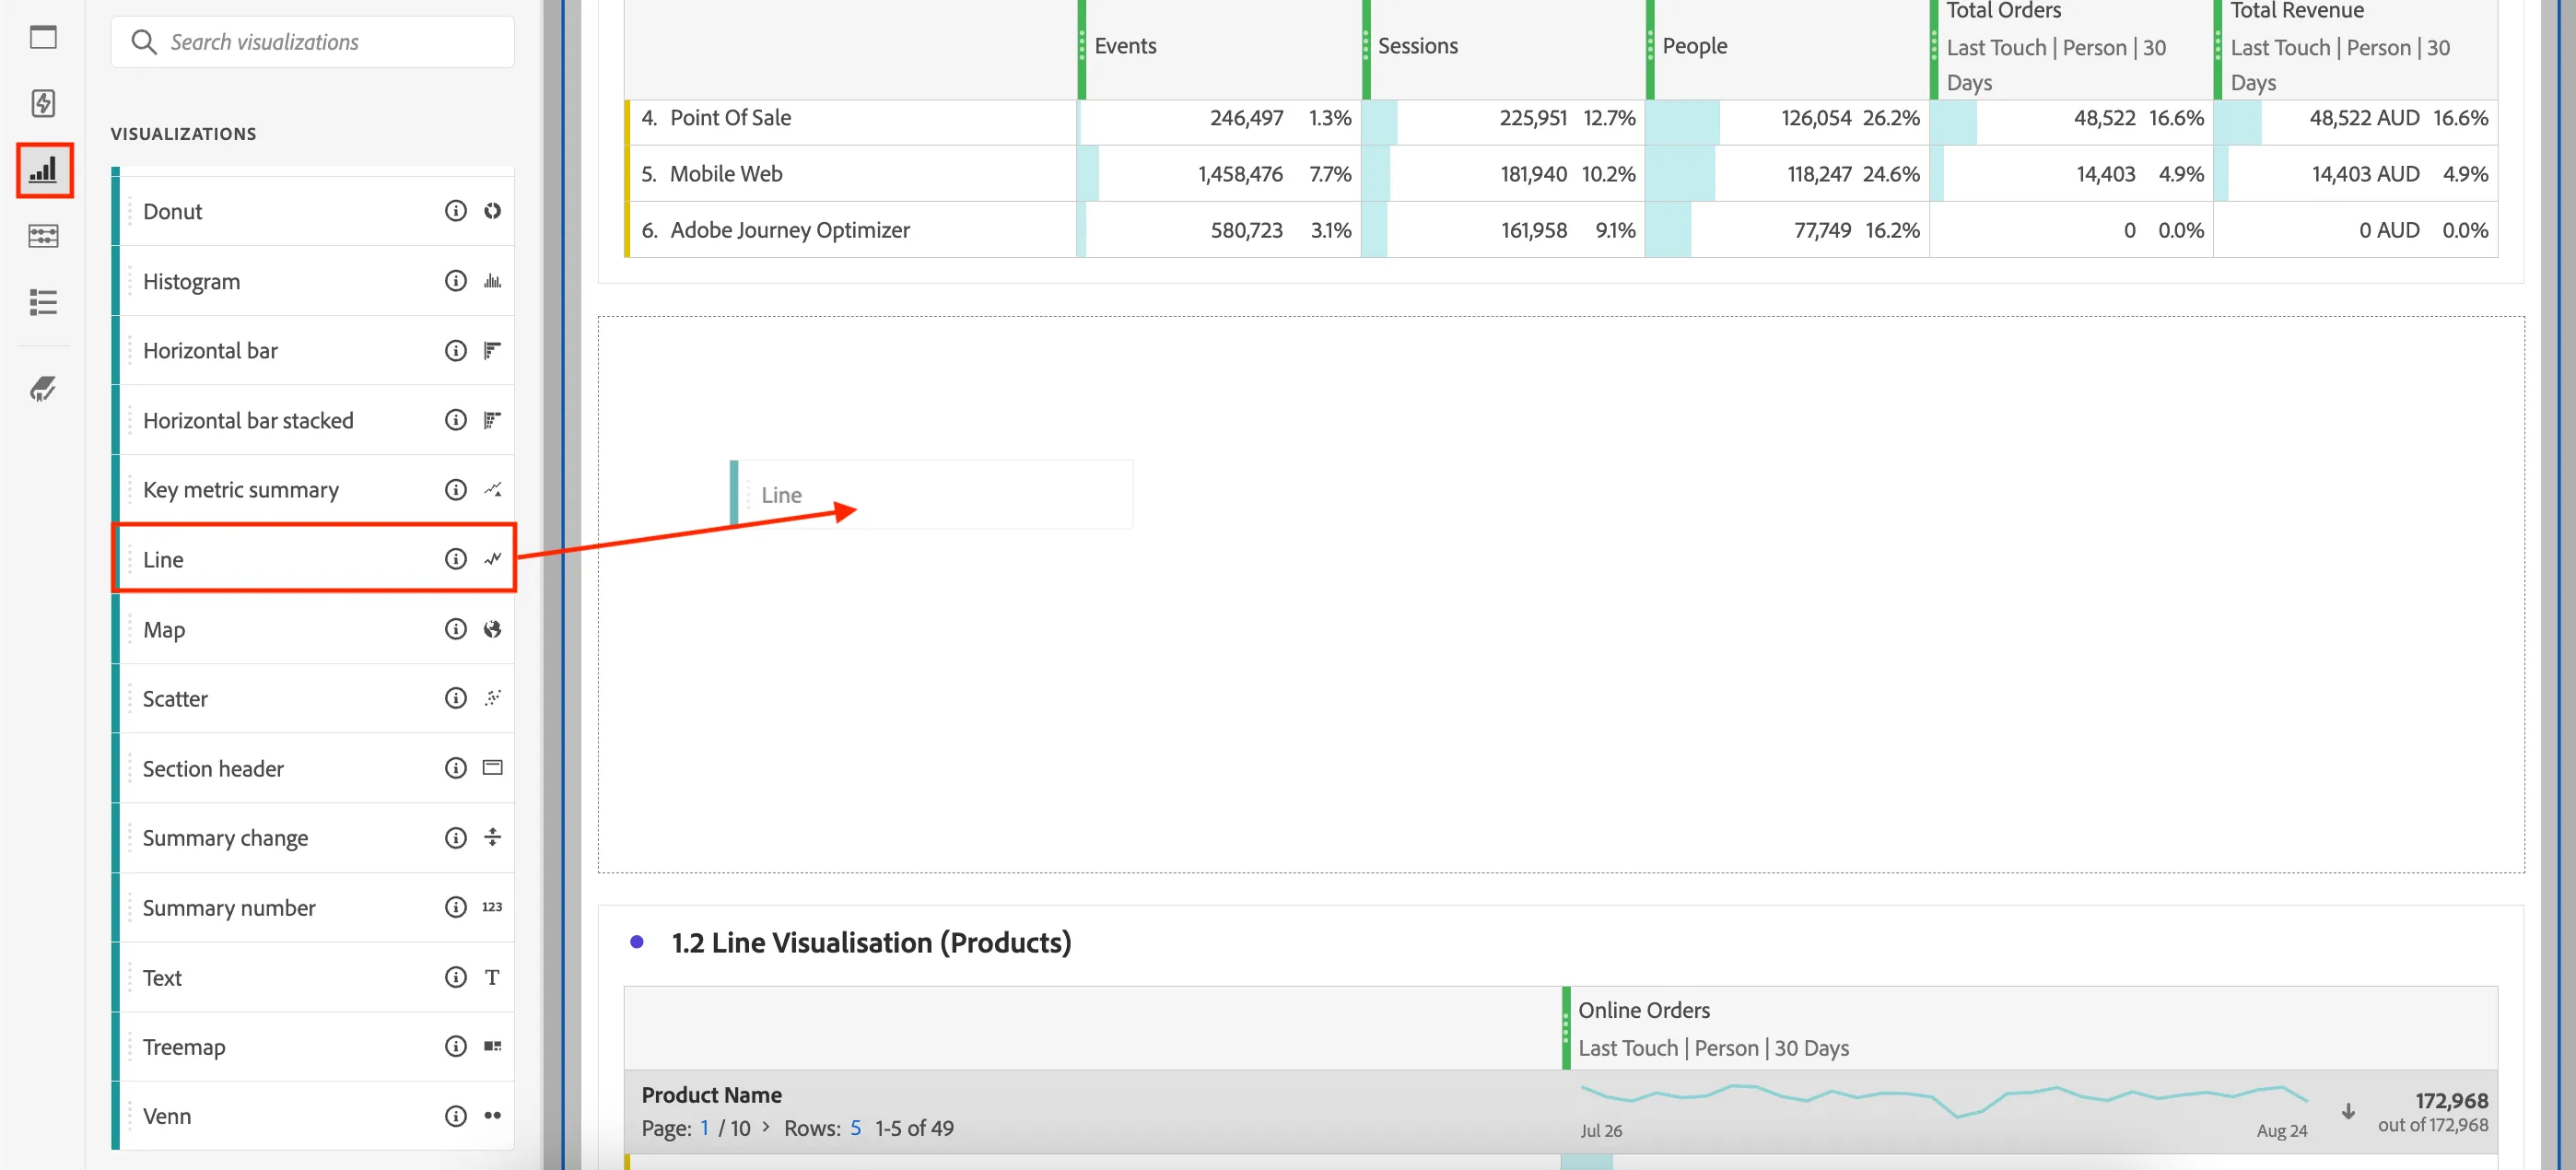The height and width of the screenshot is (1170, 2576).
Task: Click the Treemap chart icon
Action: [x=492, y=1046]
